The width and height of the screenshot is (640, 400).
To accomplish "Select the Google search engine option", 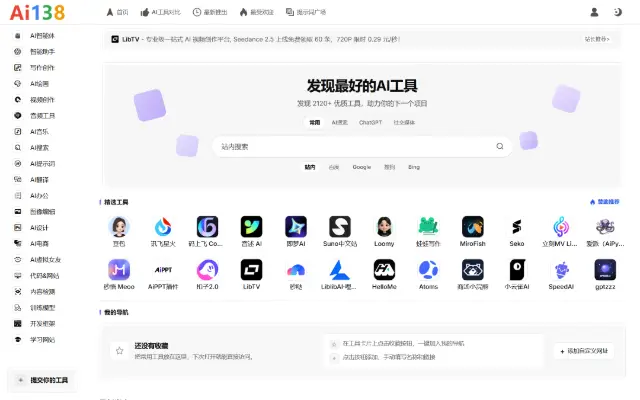I will [362, 167].
